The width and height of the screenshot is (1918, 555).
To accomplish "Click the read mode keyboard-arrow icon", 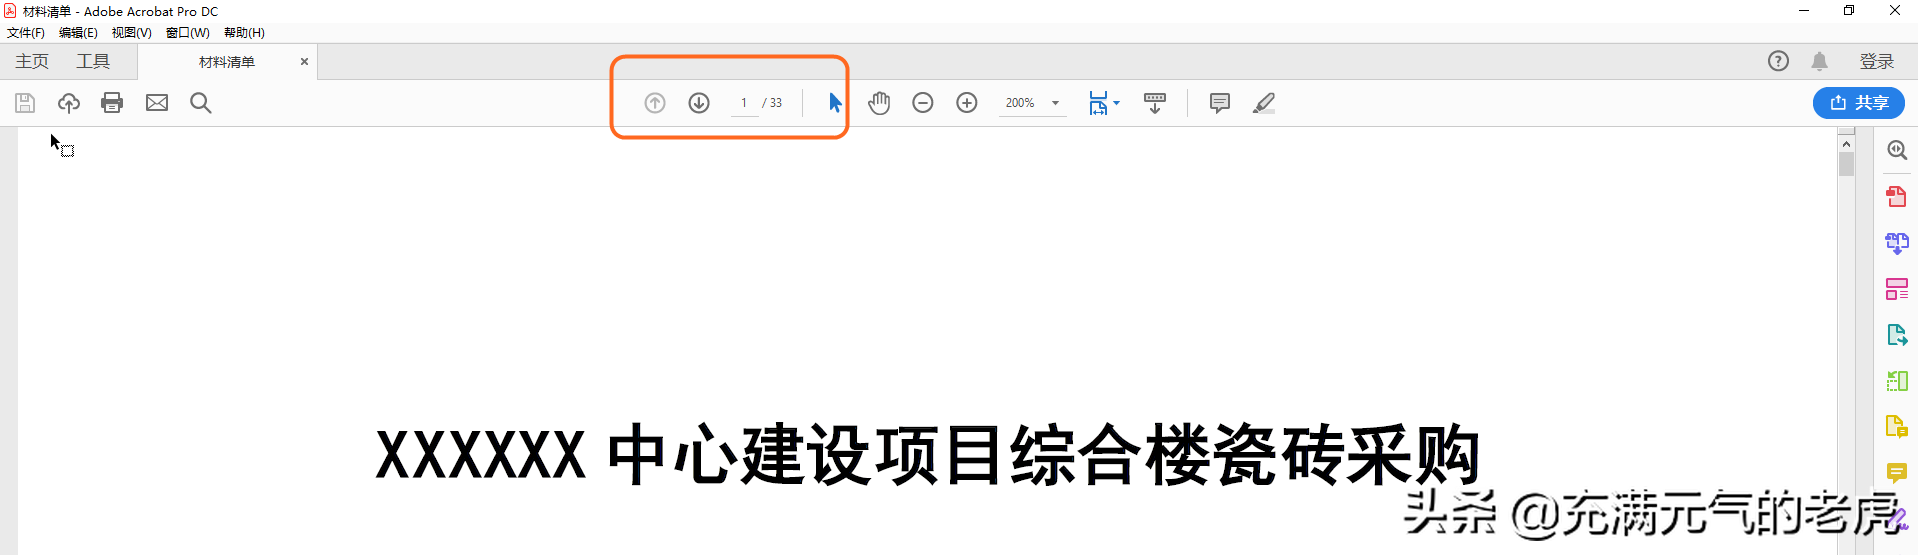I will (1155, 103).
